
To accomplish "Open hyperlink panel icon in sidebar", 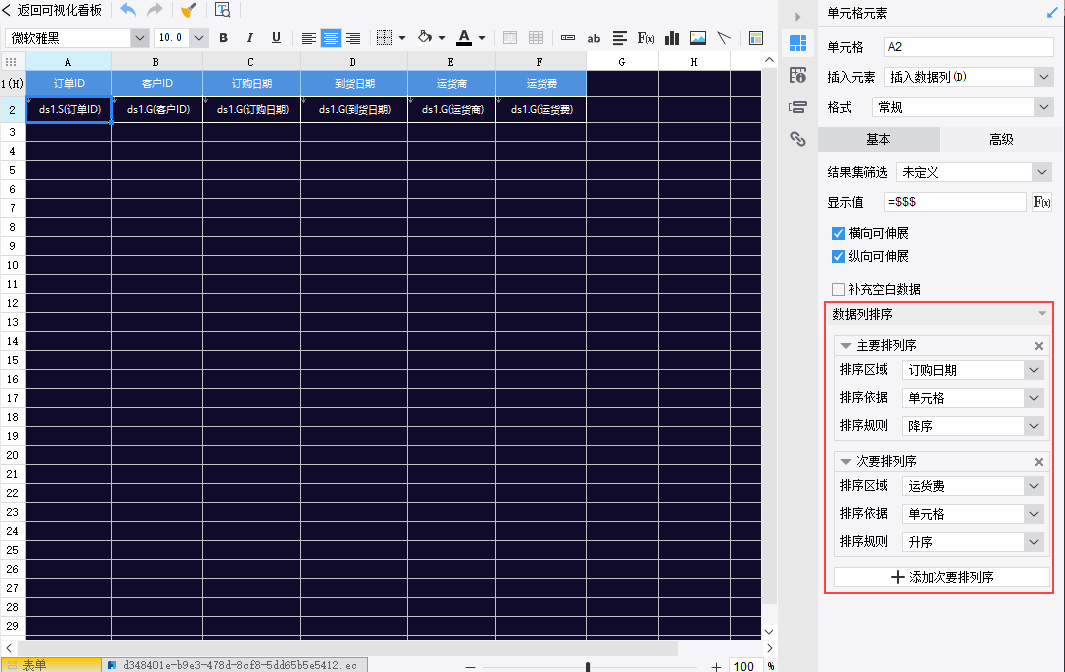I will pos(798,139).
